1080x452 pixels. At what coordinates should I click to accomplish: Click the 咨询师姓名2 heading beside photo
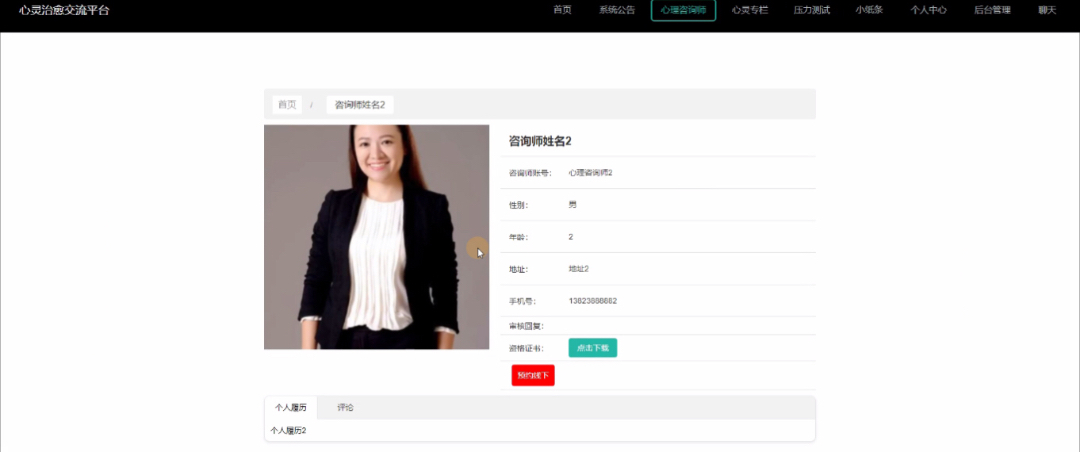[540, 141]
